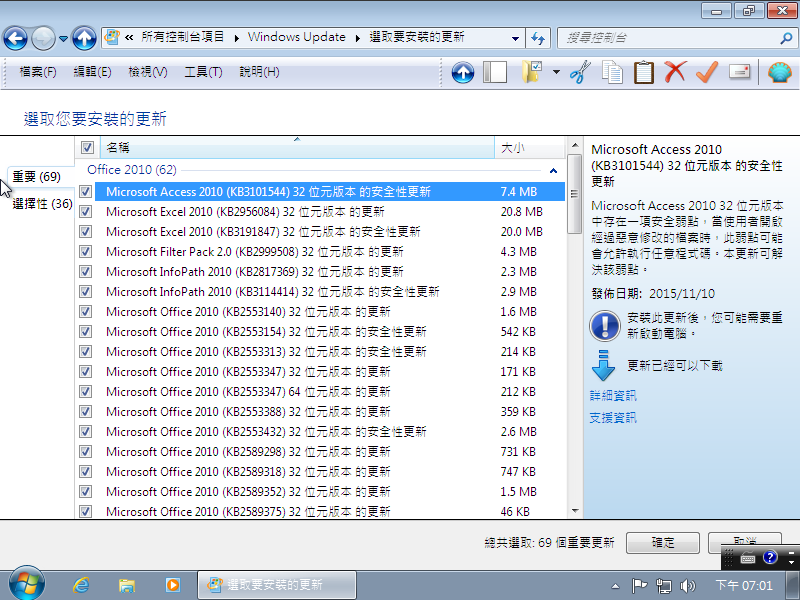Click the orange checkmark icon
This screenshot has height=600, width=800.
(707, 72)
